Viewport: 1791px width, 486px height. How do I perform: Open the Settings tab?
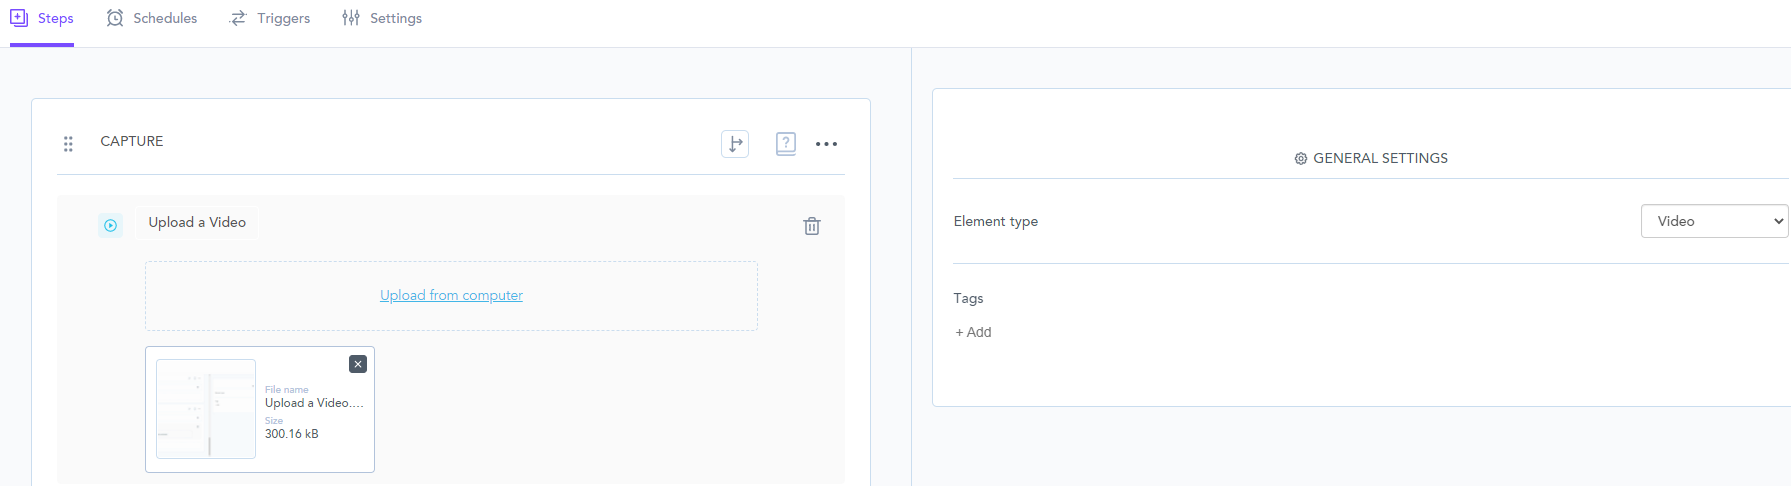382,19
